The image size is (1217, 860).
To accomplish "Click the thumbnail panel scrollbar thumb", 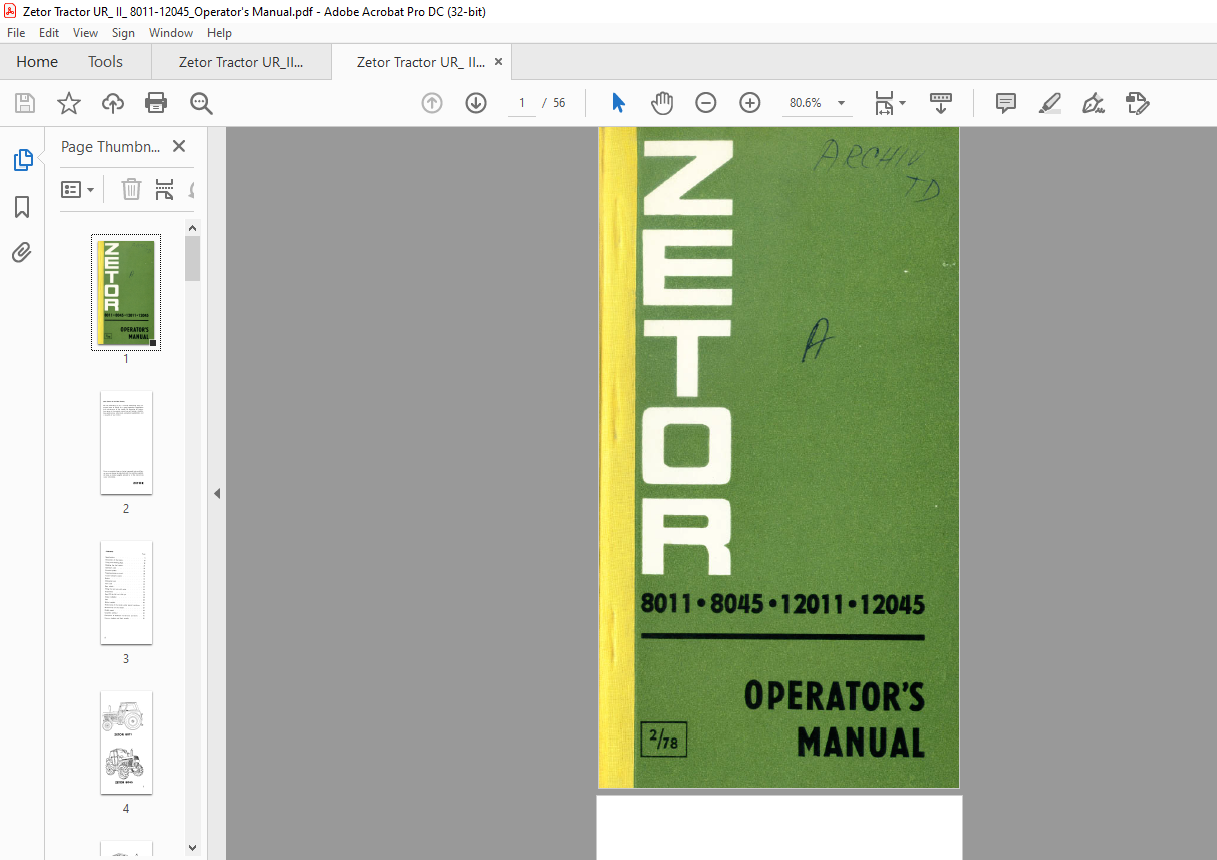I will 193,258.
